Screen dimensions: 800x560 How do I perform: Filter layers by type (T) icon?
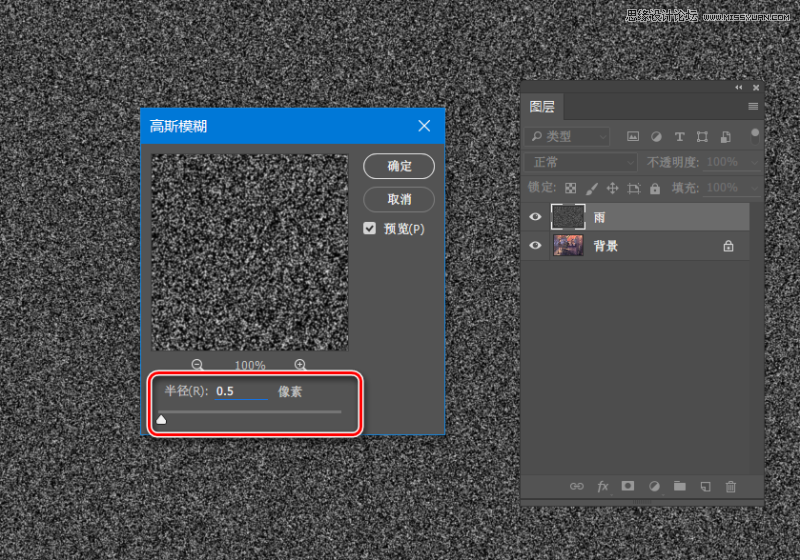pyautogui.click(x=679, y=137)
